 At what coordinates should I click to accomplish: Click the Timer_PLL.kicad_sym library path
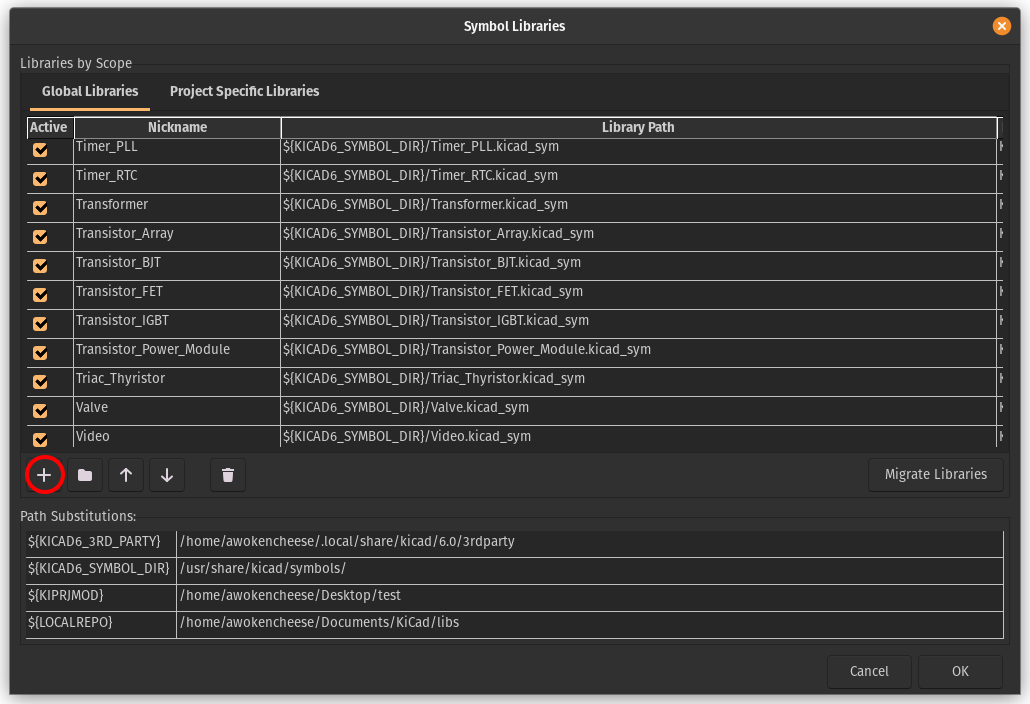click(x=638, y=150)
